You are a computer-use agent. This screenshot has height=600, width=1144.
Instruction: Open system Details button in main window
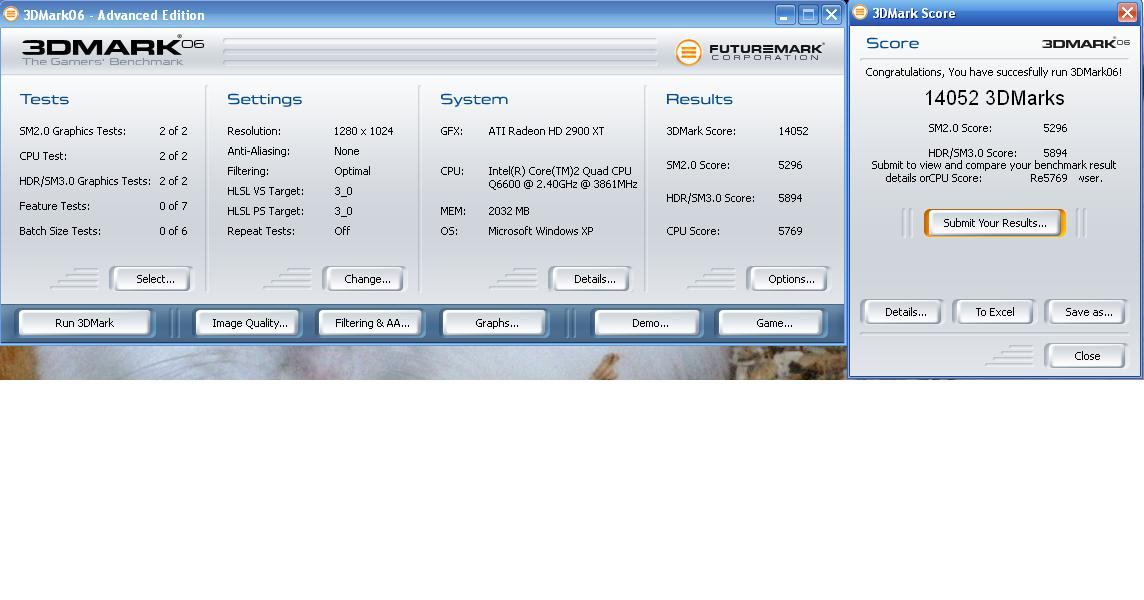591,279
